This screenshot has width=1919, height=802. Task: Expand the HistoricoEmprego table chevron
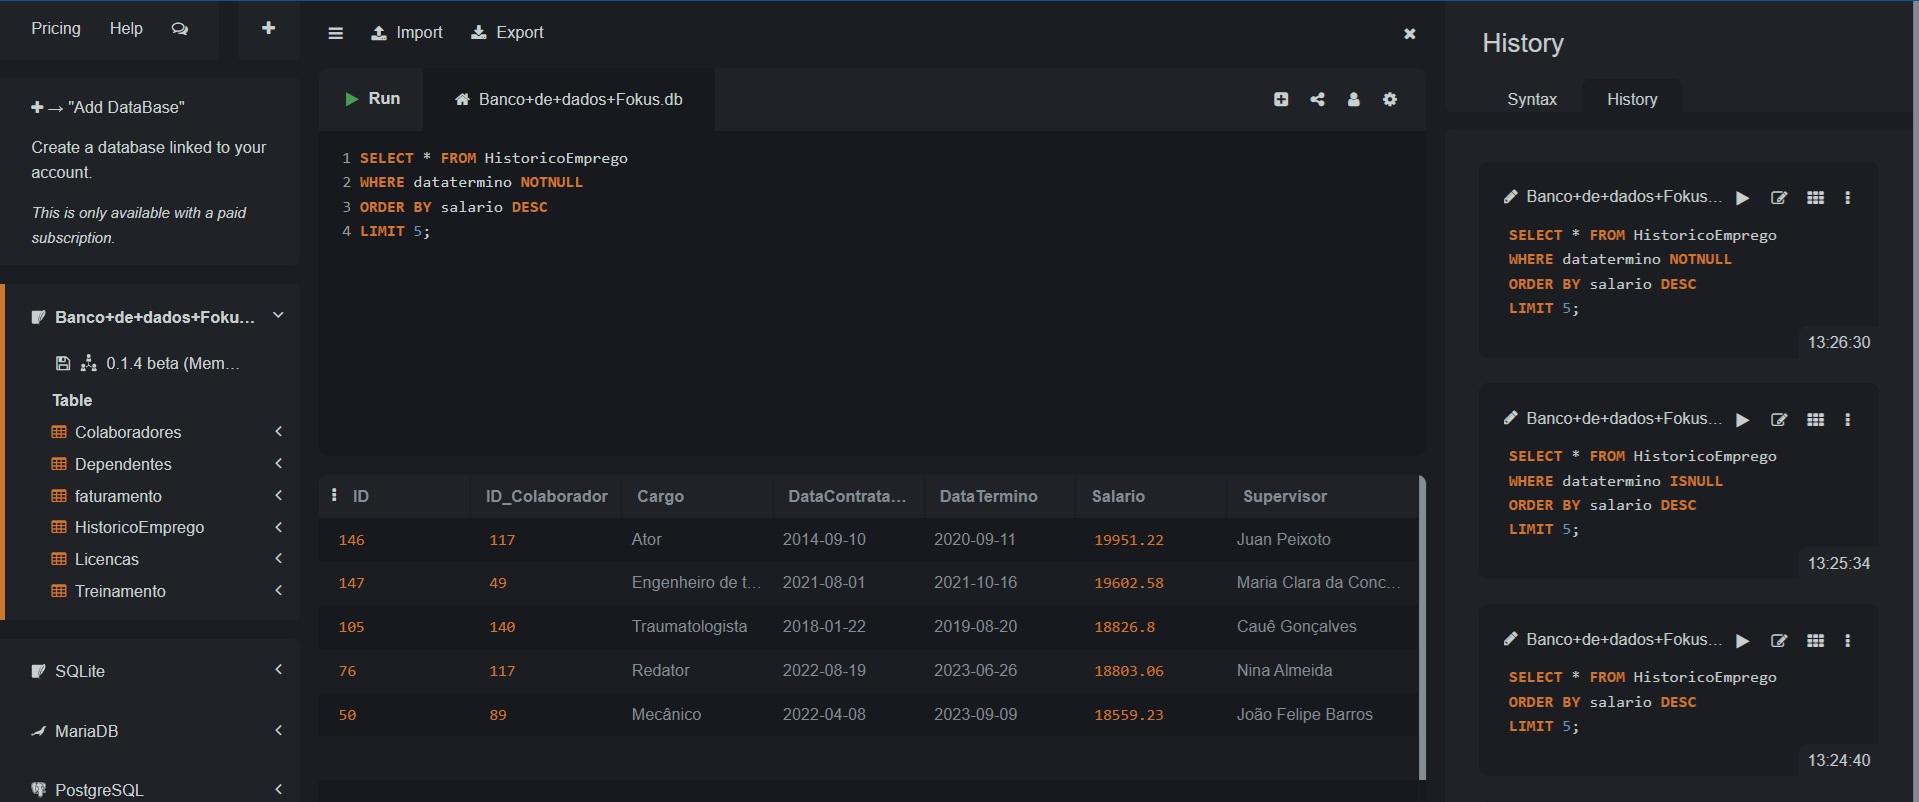[279, 526]
